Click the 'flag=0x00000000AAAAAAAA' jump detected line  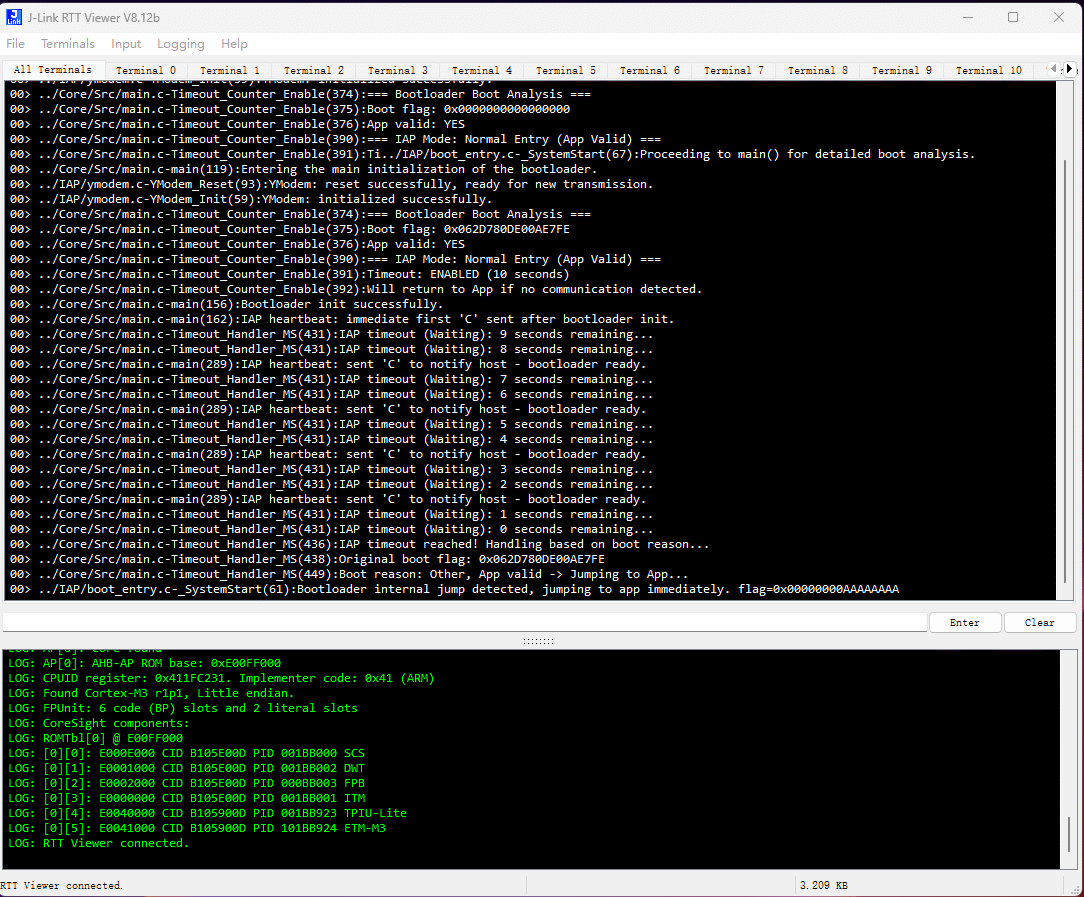[x=454, y=589]
